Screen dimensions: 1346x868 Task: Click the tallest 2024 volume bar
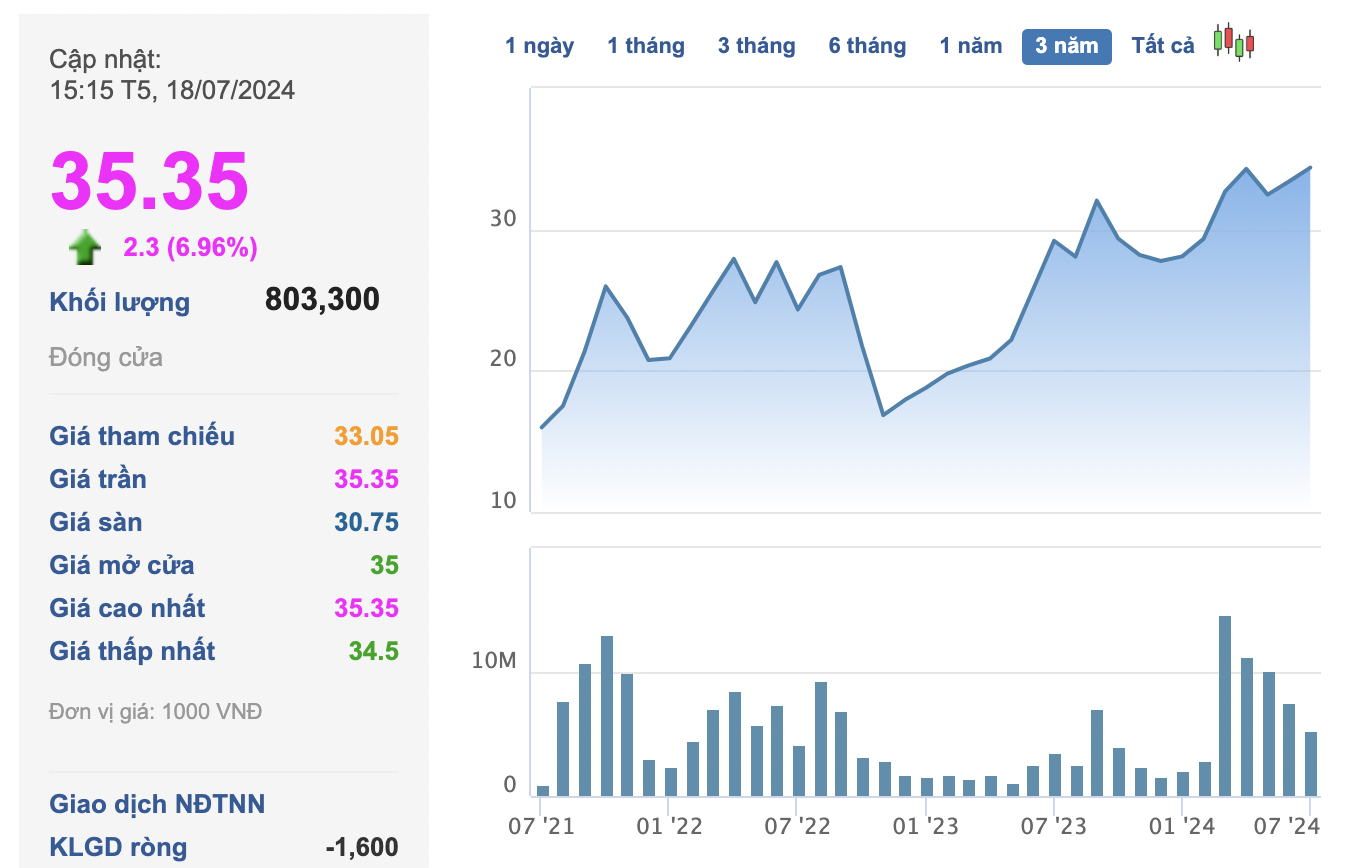click(x=1224, y=700)
